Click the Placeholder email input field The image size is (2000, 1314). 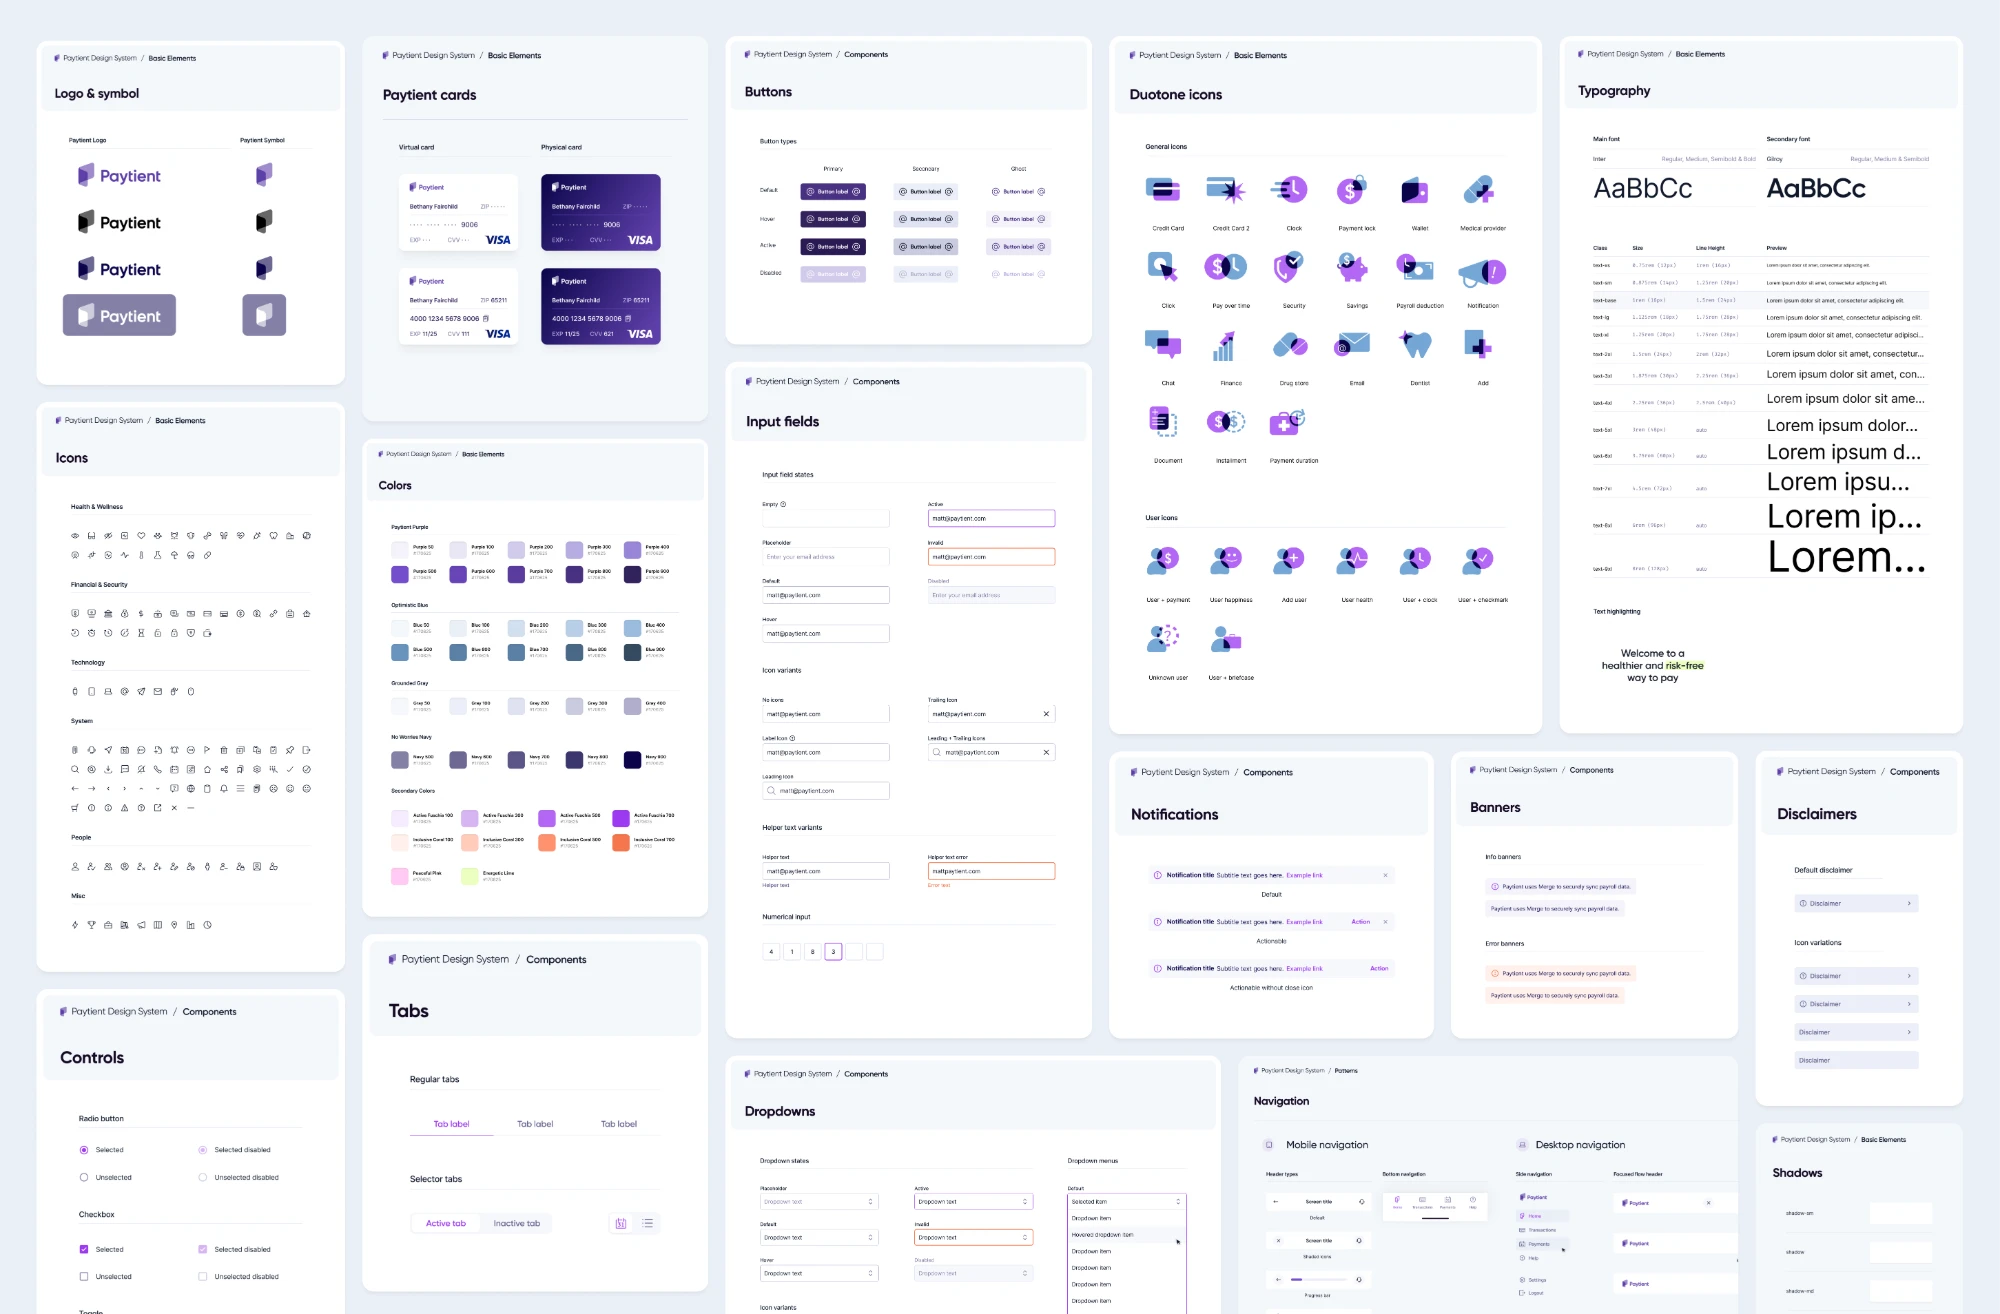[x=826, y=556]
